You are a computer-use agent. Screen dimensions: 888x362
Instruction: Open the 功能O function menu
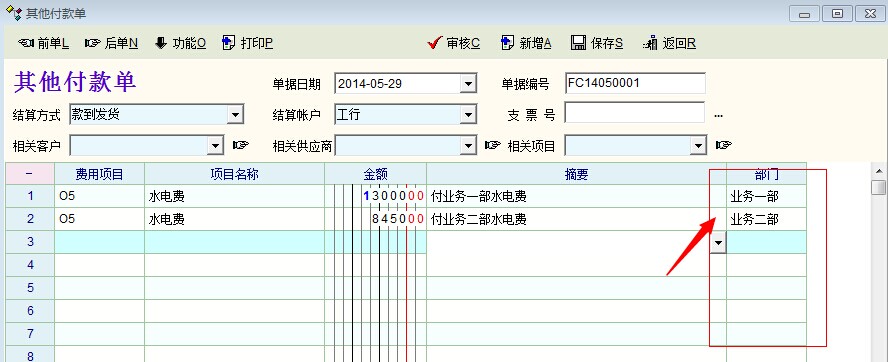coord(181,43)
